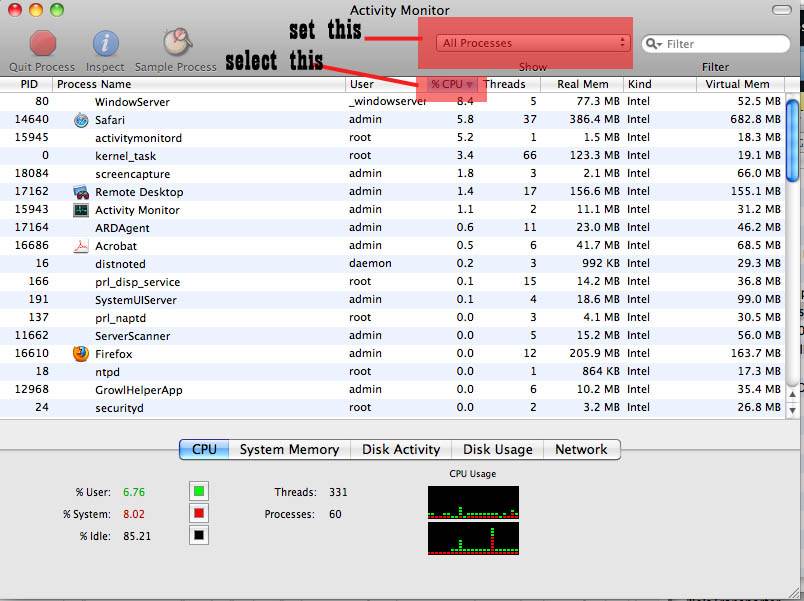804x601 pixels.
Task: Click the Quit Process stop-sign icon
Action: click(x=43, y=43)
